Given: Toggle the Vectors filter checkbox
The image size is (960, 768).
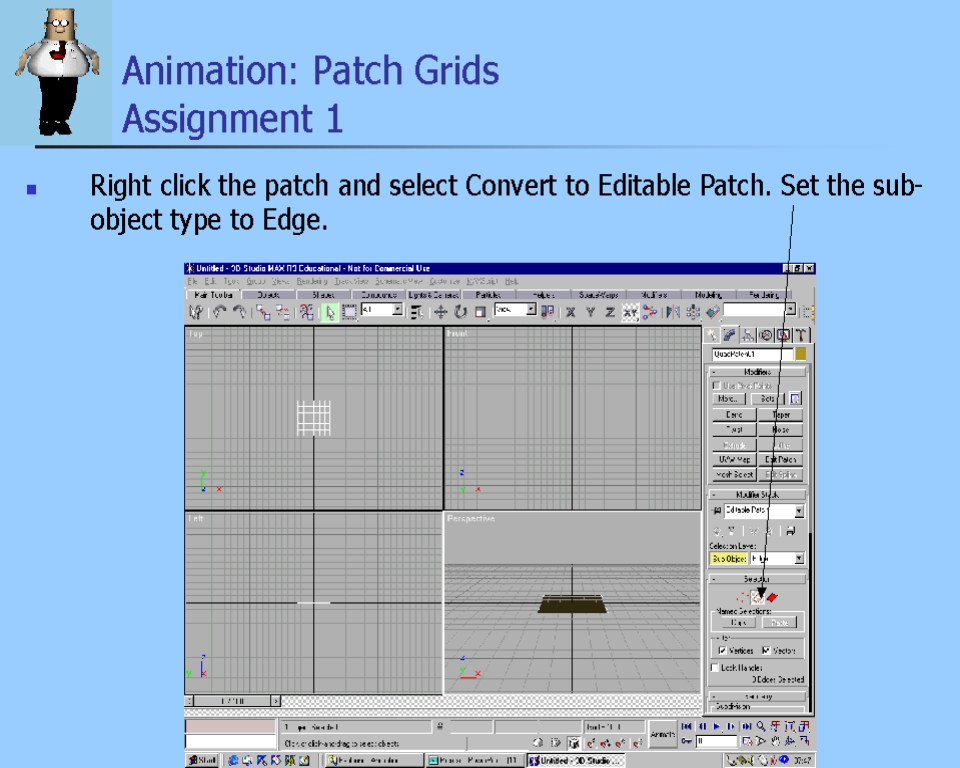Looking at the screenshot, I should 766,650.
